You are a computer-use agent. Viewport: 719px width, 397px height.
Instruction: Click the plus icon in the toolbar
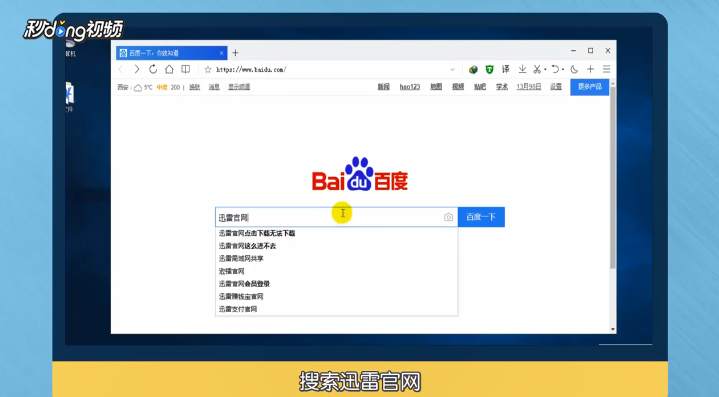pos(591,69)
